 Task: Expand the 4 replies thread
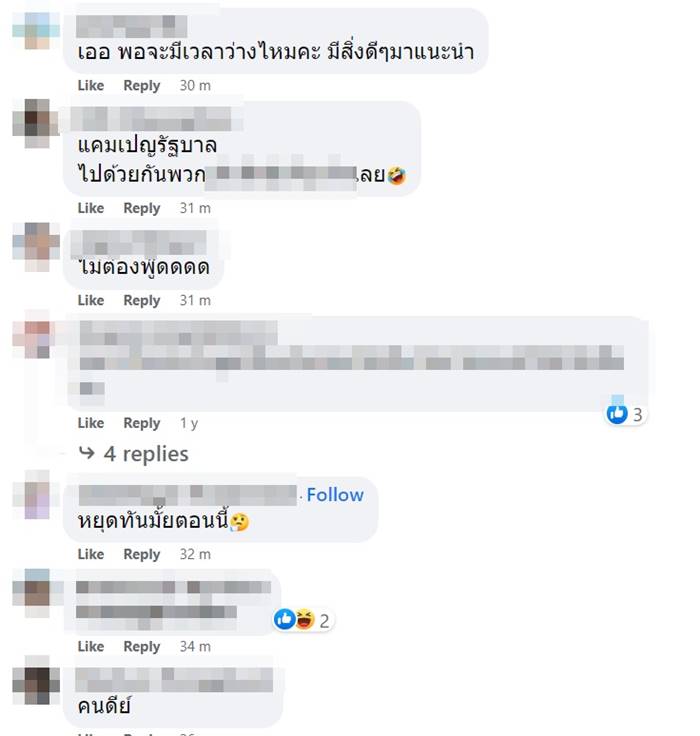146,454
